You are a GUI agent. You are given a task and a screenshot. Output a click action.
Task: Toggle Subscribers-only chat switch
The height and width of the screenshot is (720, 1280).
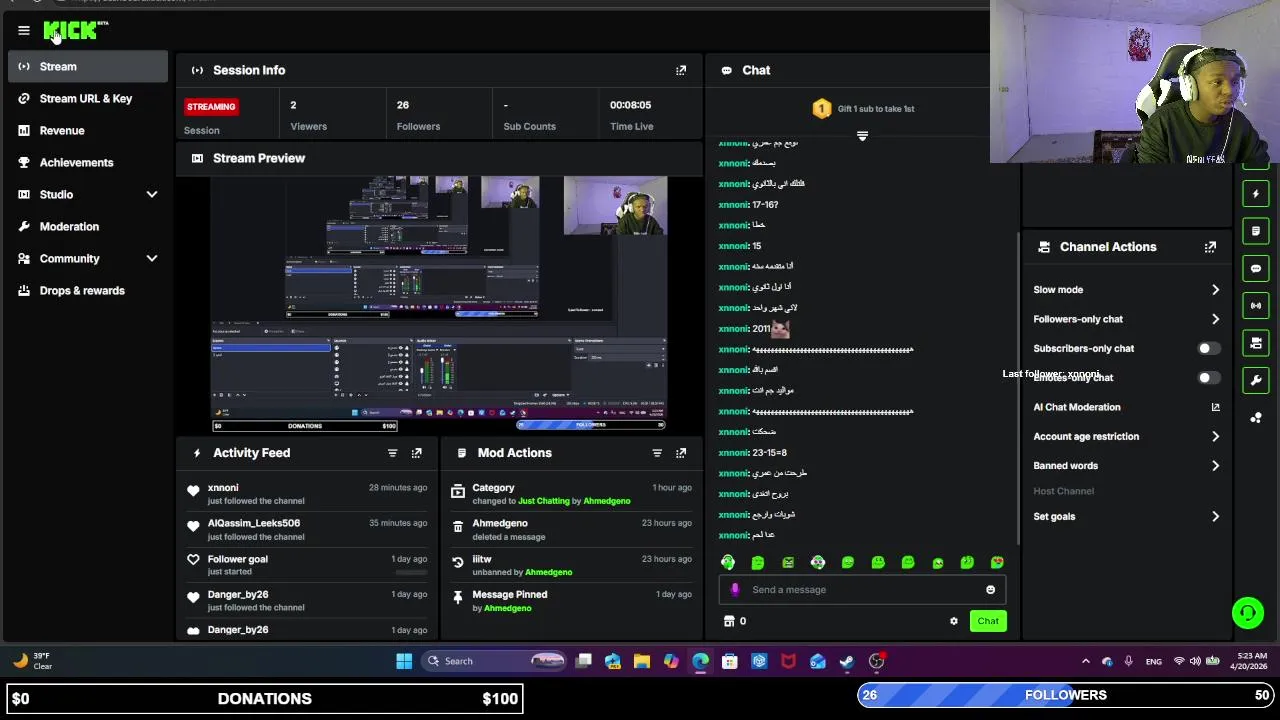pos(1209,349)
